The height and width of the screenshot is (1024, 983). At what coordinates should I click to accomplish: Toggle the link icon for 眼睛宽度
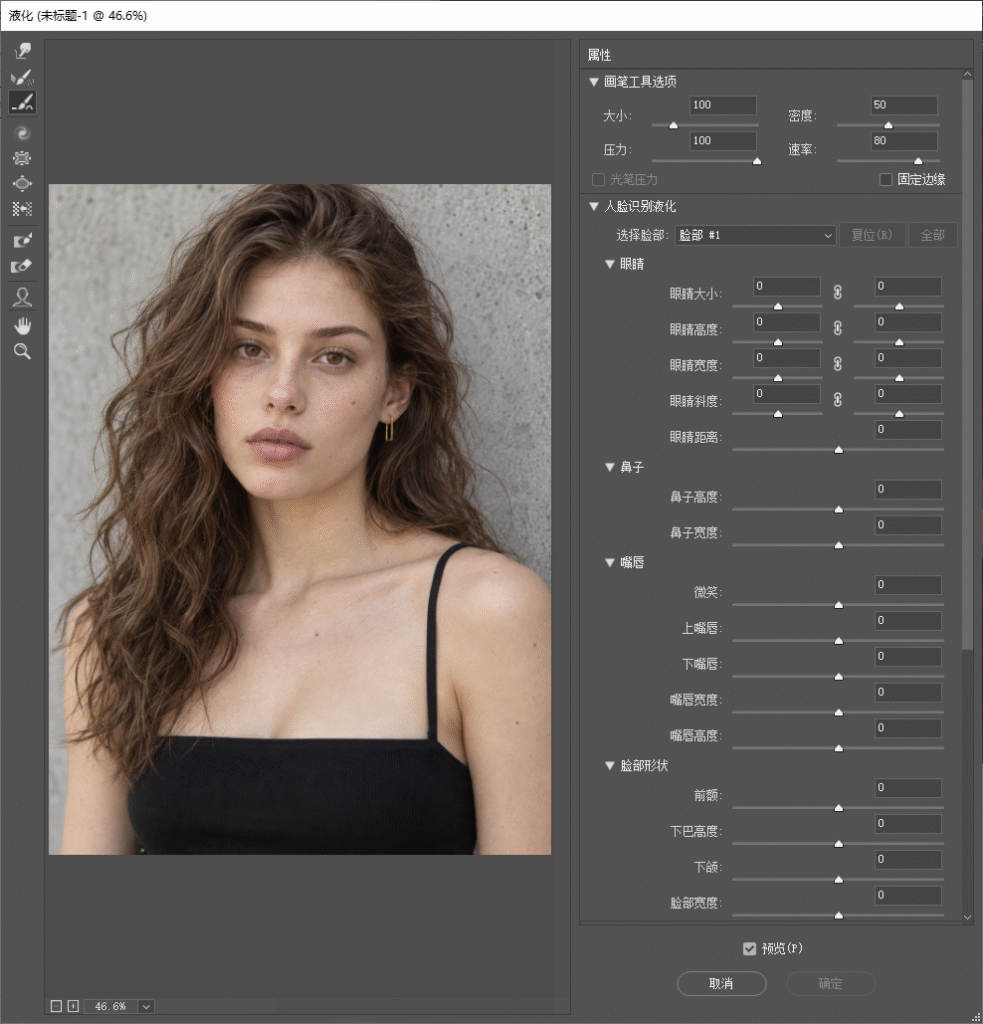(838, 364)
